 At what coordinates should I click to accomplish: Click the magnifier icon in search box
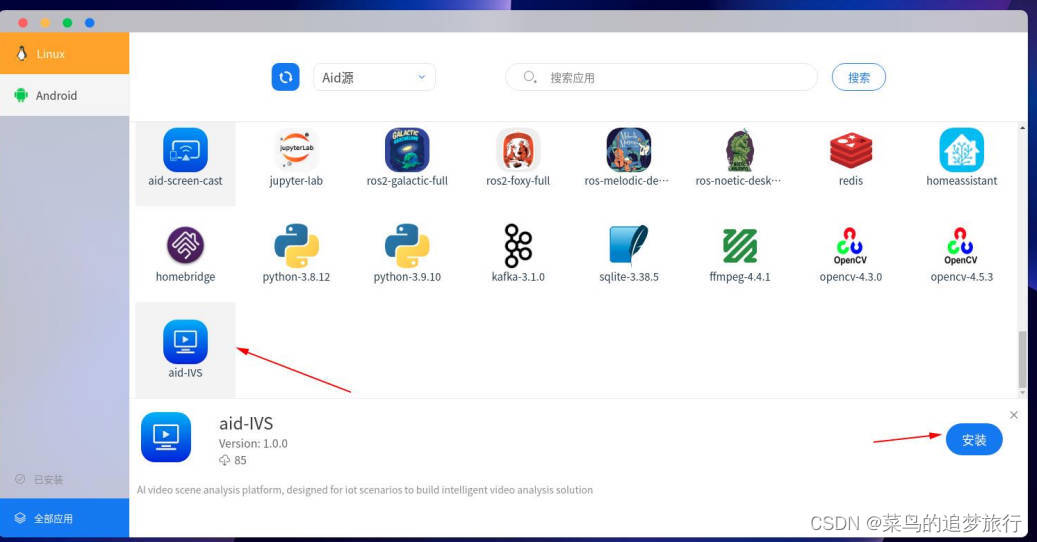click(530, 77)
